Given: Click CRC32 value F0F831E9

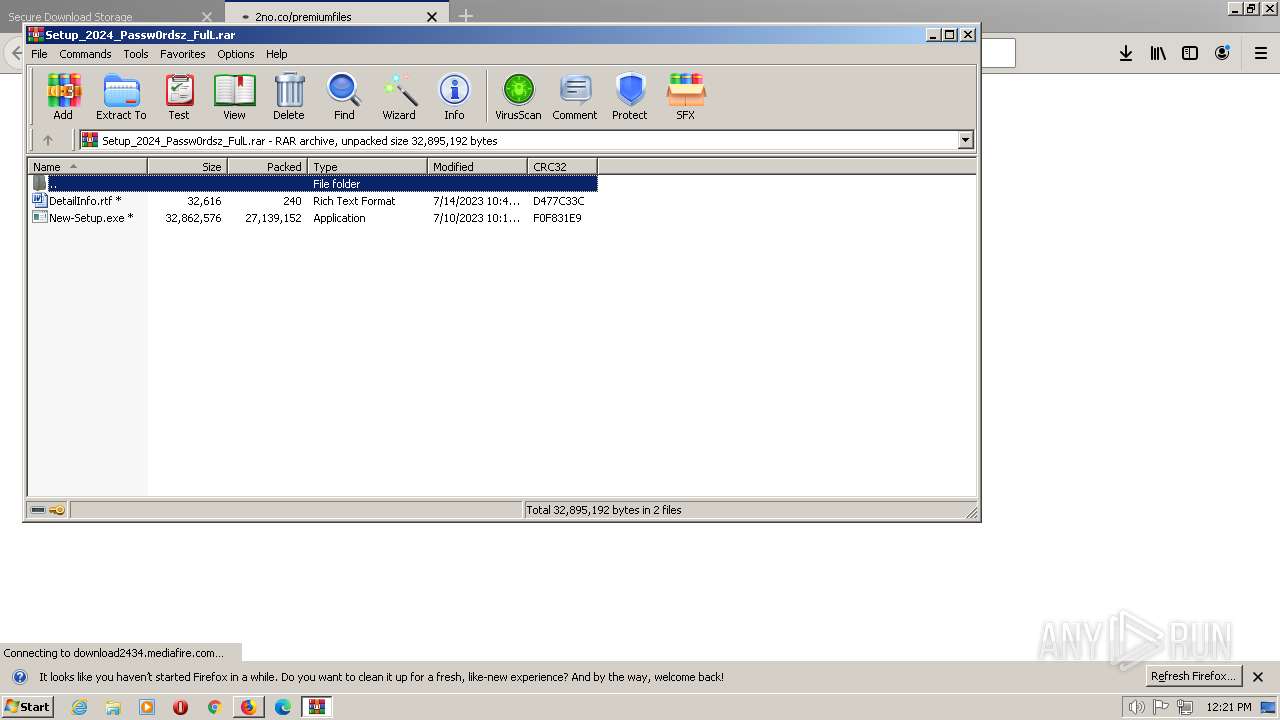Looking at the screenshot, I should [557, 218].
